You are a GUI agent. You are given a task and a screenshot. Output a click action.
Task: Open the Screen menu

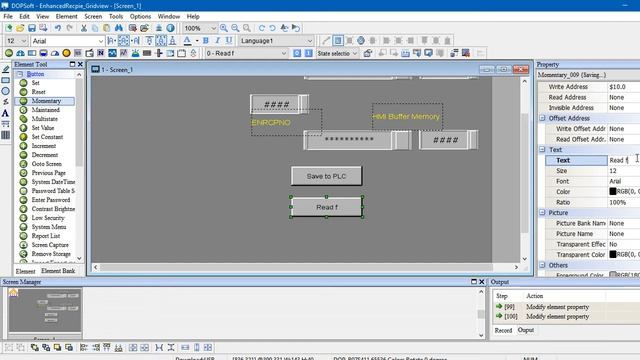(x=93, y=16)
